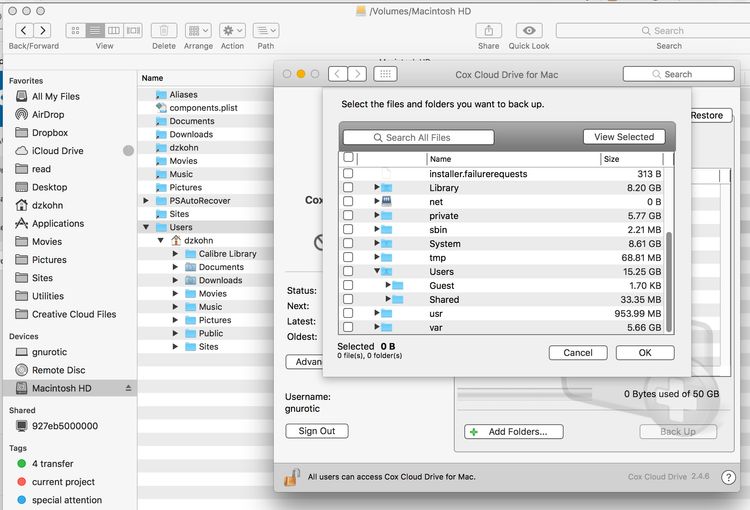Screen dimensions: 750x510
Task: Select the 4 transfer green tag
Action: click(x=53, y=464)
